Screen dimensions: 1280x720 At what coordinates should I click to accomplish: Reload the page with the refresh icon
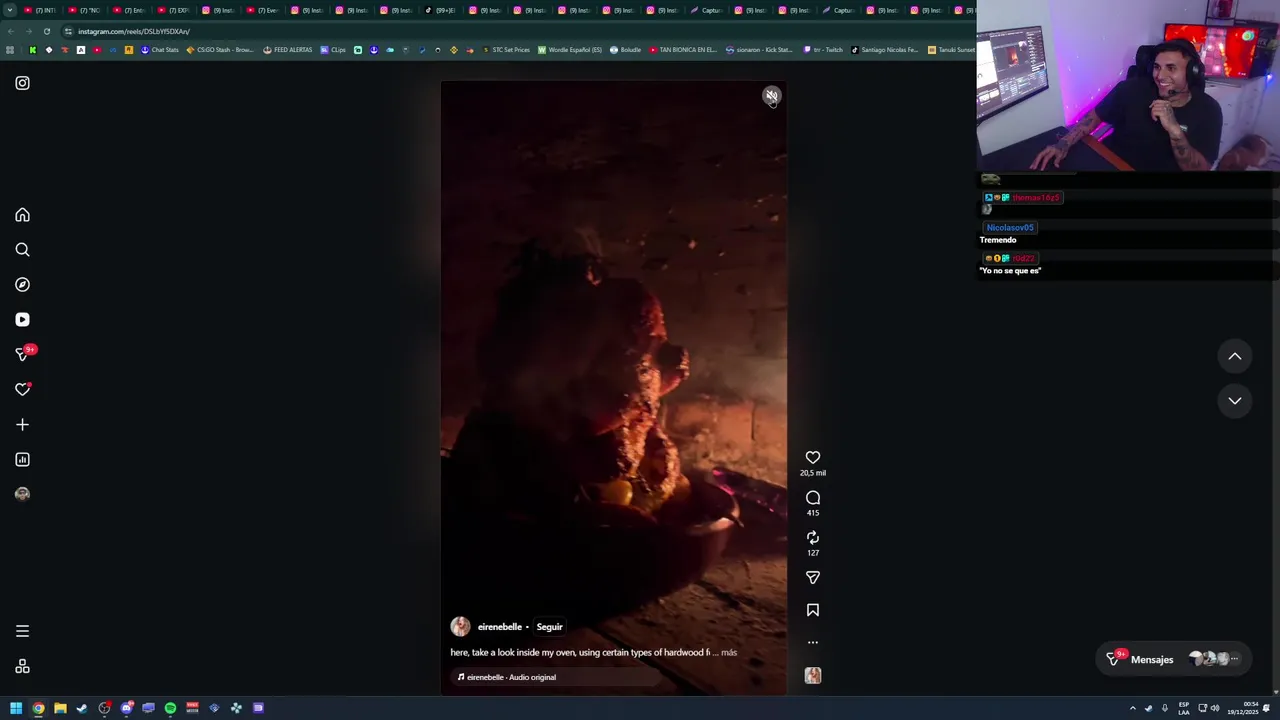tap(46, 31)
